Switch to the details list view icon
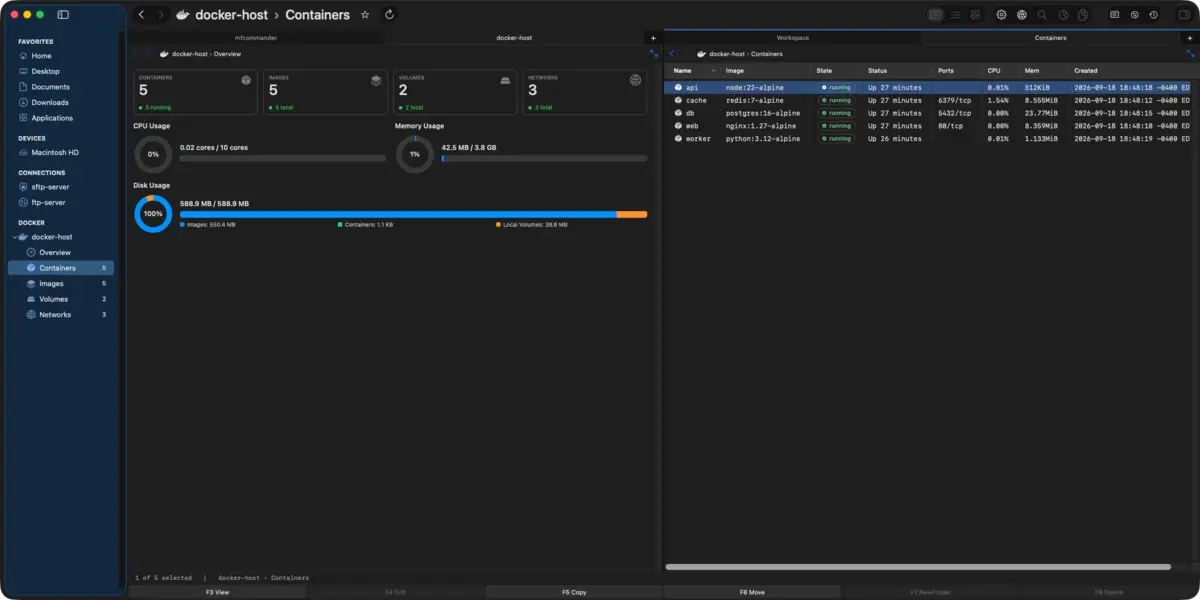 [x=956, y=15]
